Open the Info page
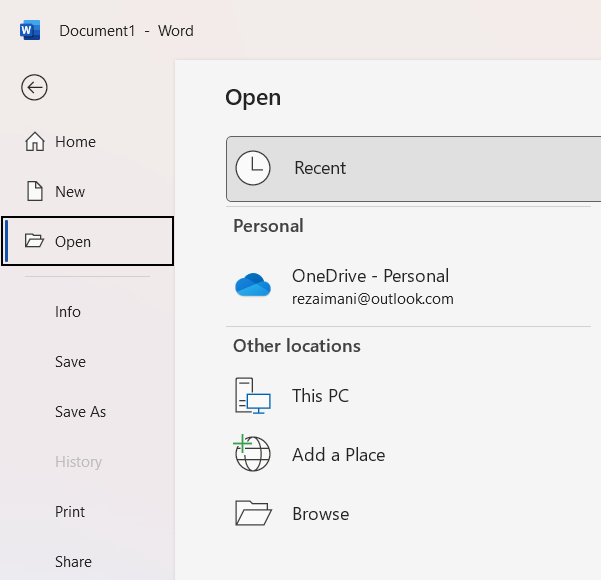Screen dimensions: 601x580 [68, 312]
